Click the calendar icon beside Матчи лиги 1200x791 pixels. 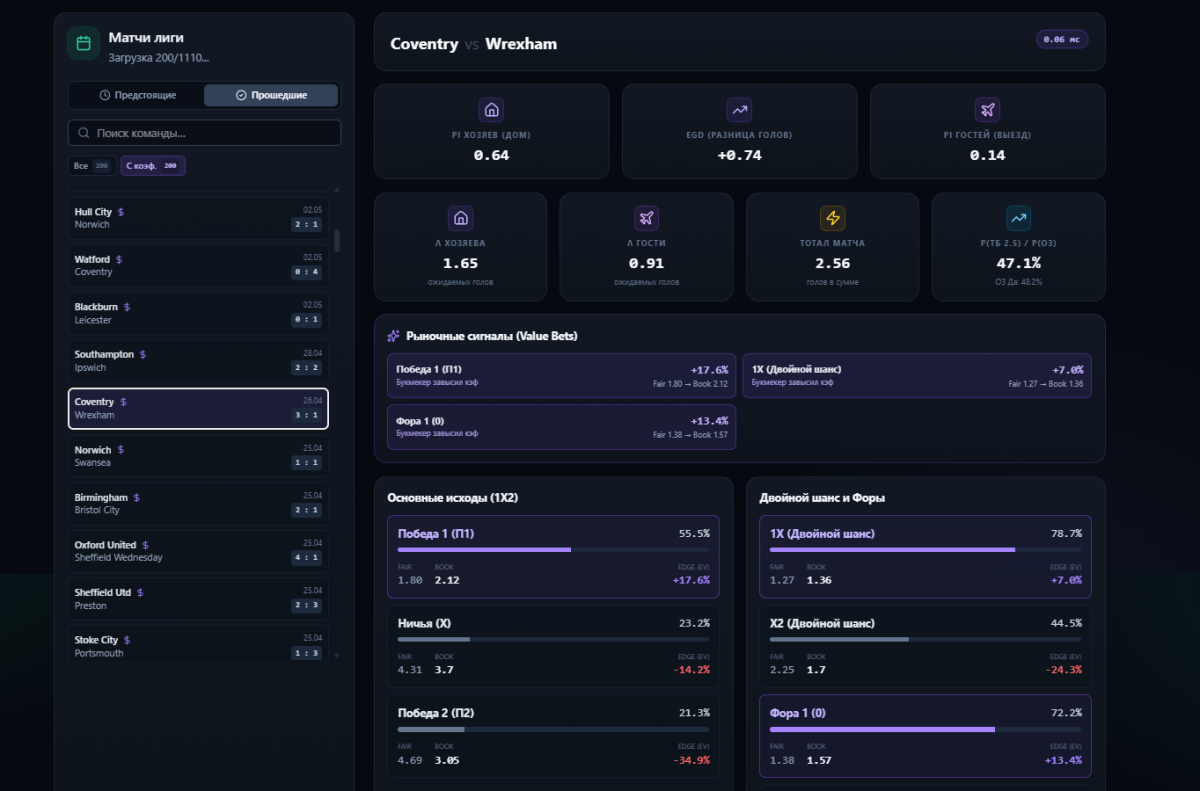(x=83, y=43)
